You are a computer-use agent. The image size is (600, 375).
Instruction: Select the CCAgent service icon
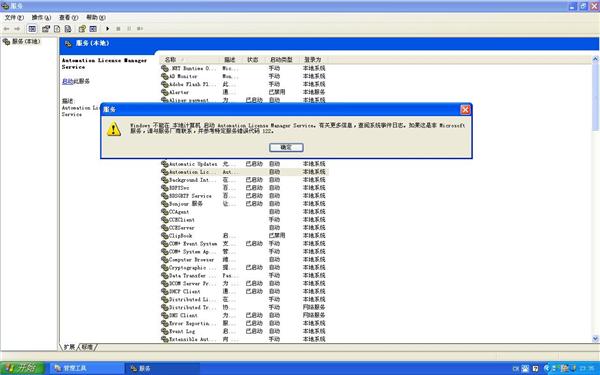(x=165, y=212)
